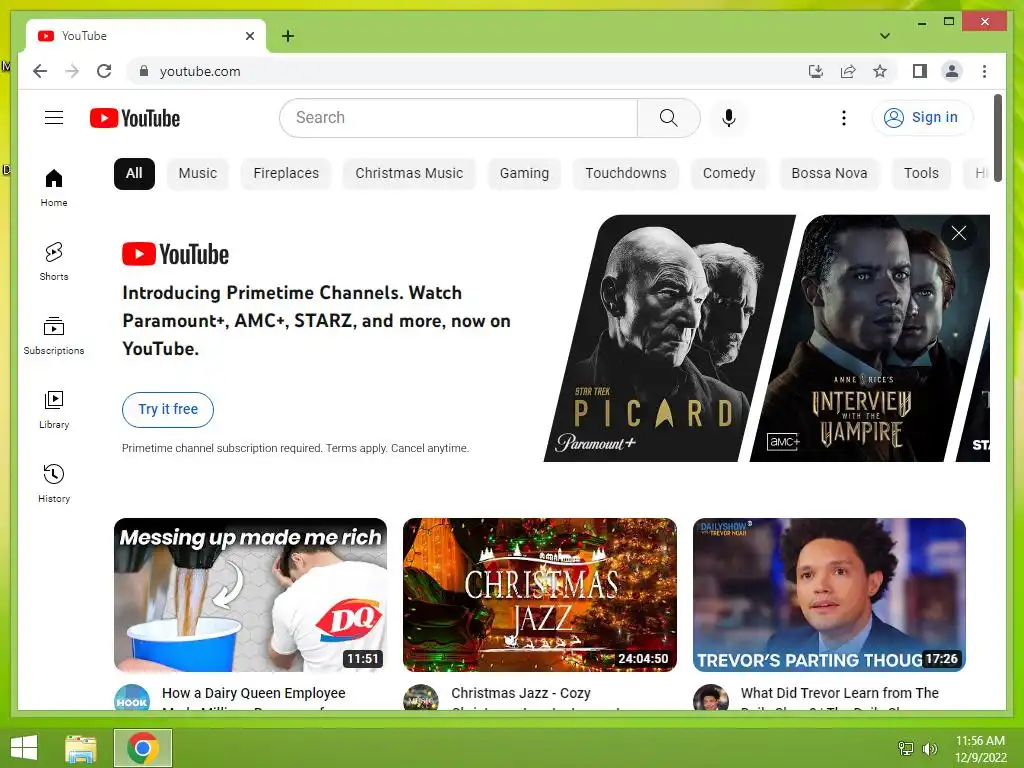Image resolution: width=1024 pixels, height=768 pixels.
Task: Click the HOOK channel avatar
Action: pos(132,698)
